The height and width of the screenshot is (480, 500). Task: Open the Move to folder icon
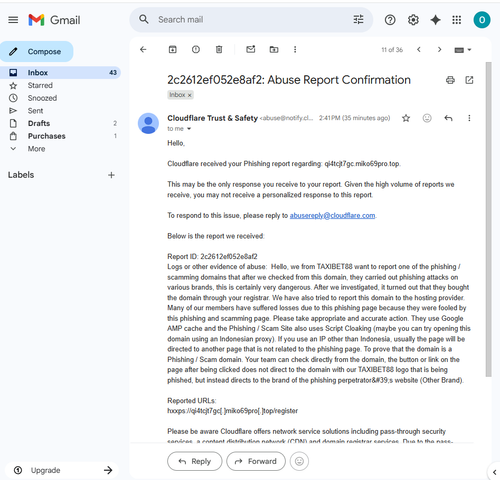click(274, 50)
